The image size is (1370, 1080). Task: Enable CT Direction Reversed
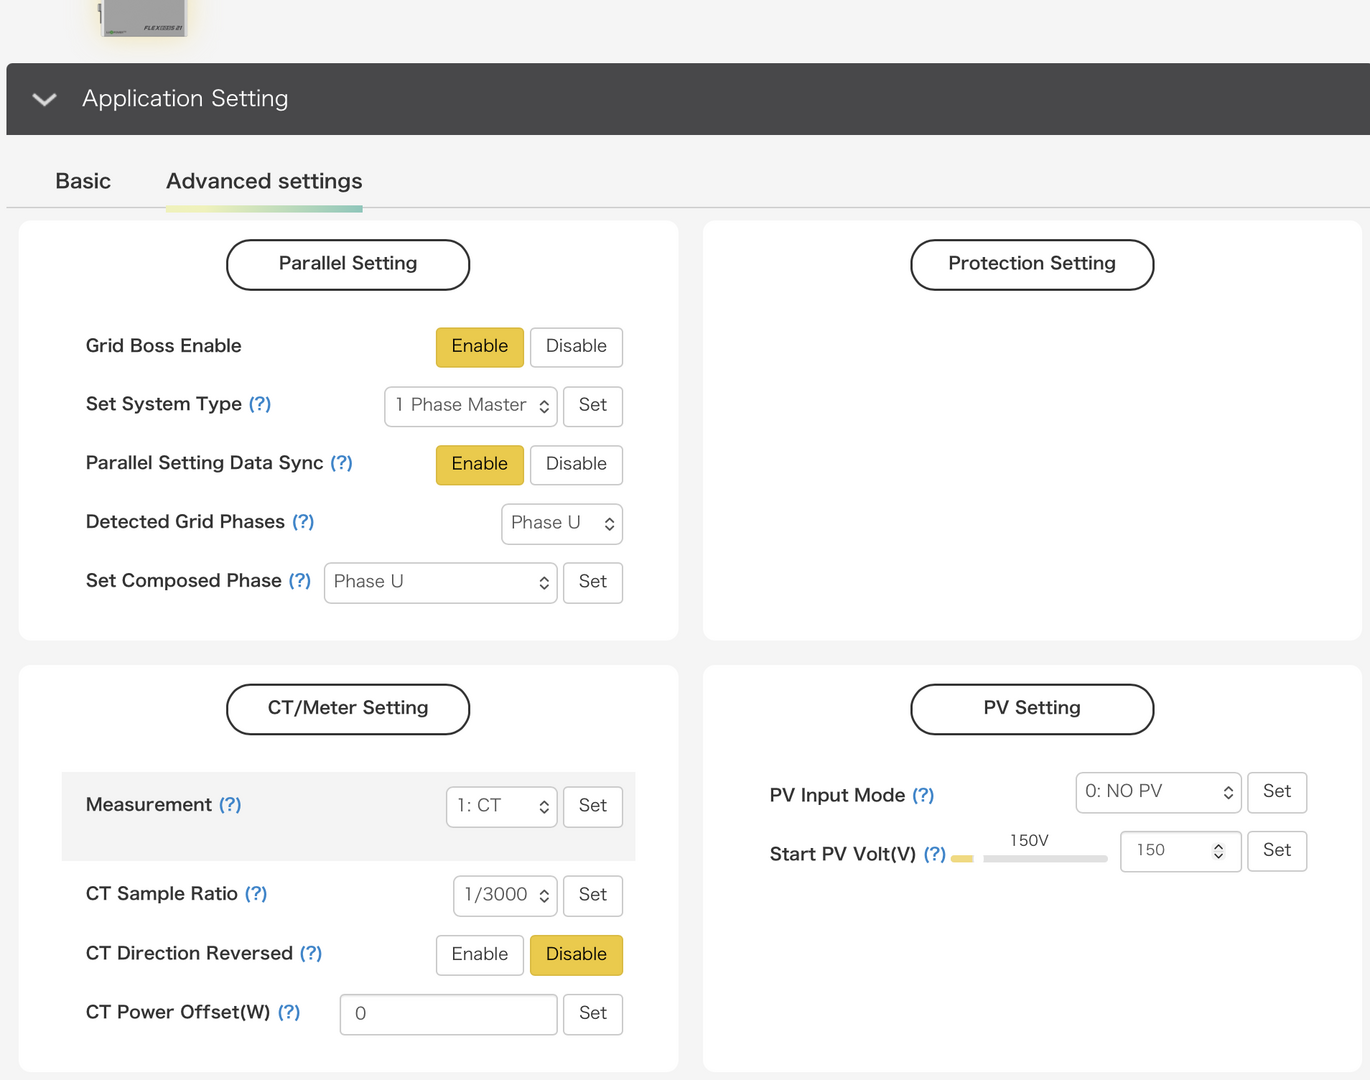tap(479, 955)
